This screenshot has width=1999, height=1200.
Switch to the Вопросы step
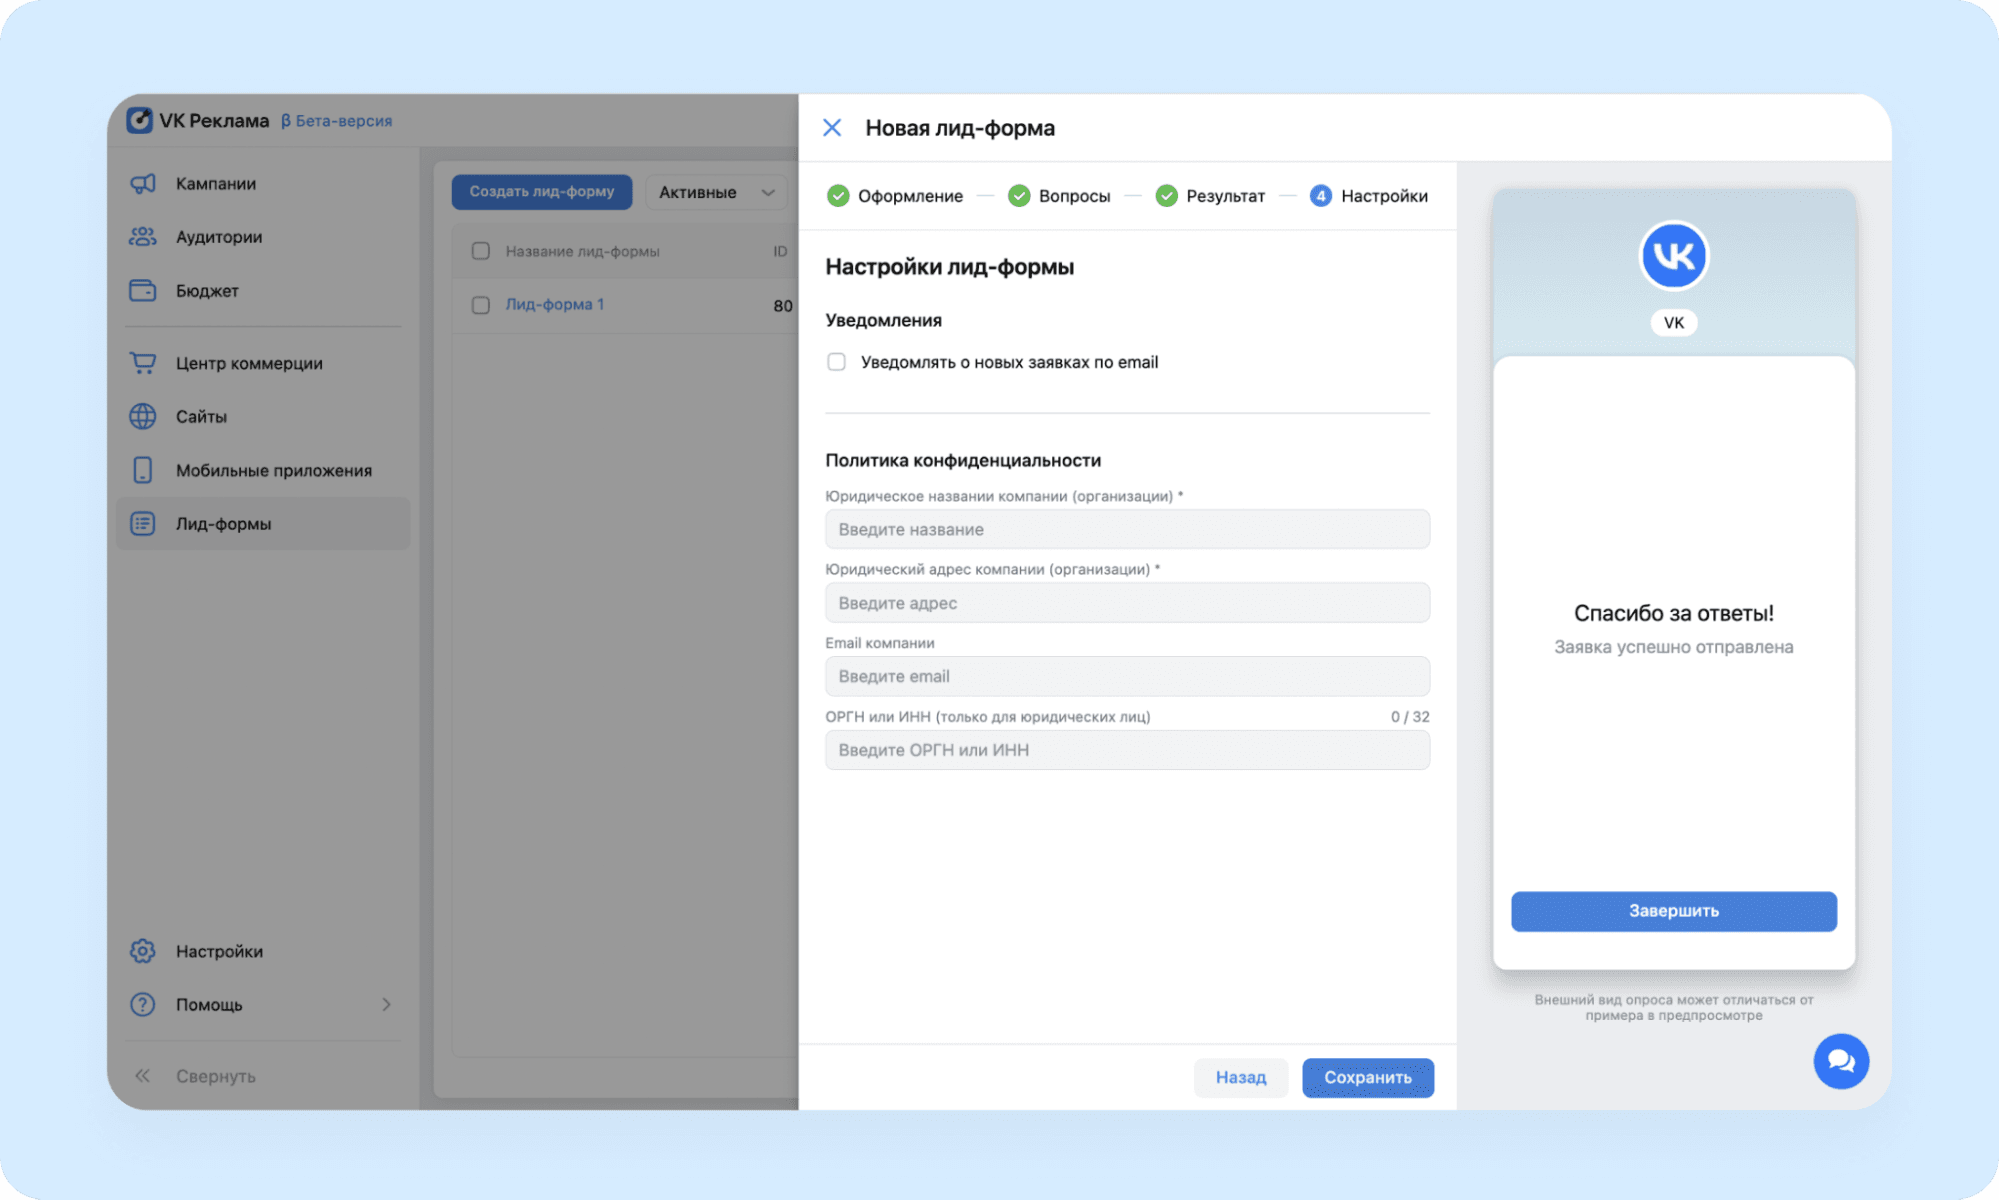pos(1059,196)
